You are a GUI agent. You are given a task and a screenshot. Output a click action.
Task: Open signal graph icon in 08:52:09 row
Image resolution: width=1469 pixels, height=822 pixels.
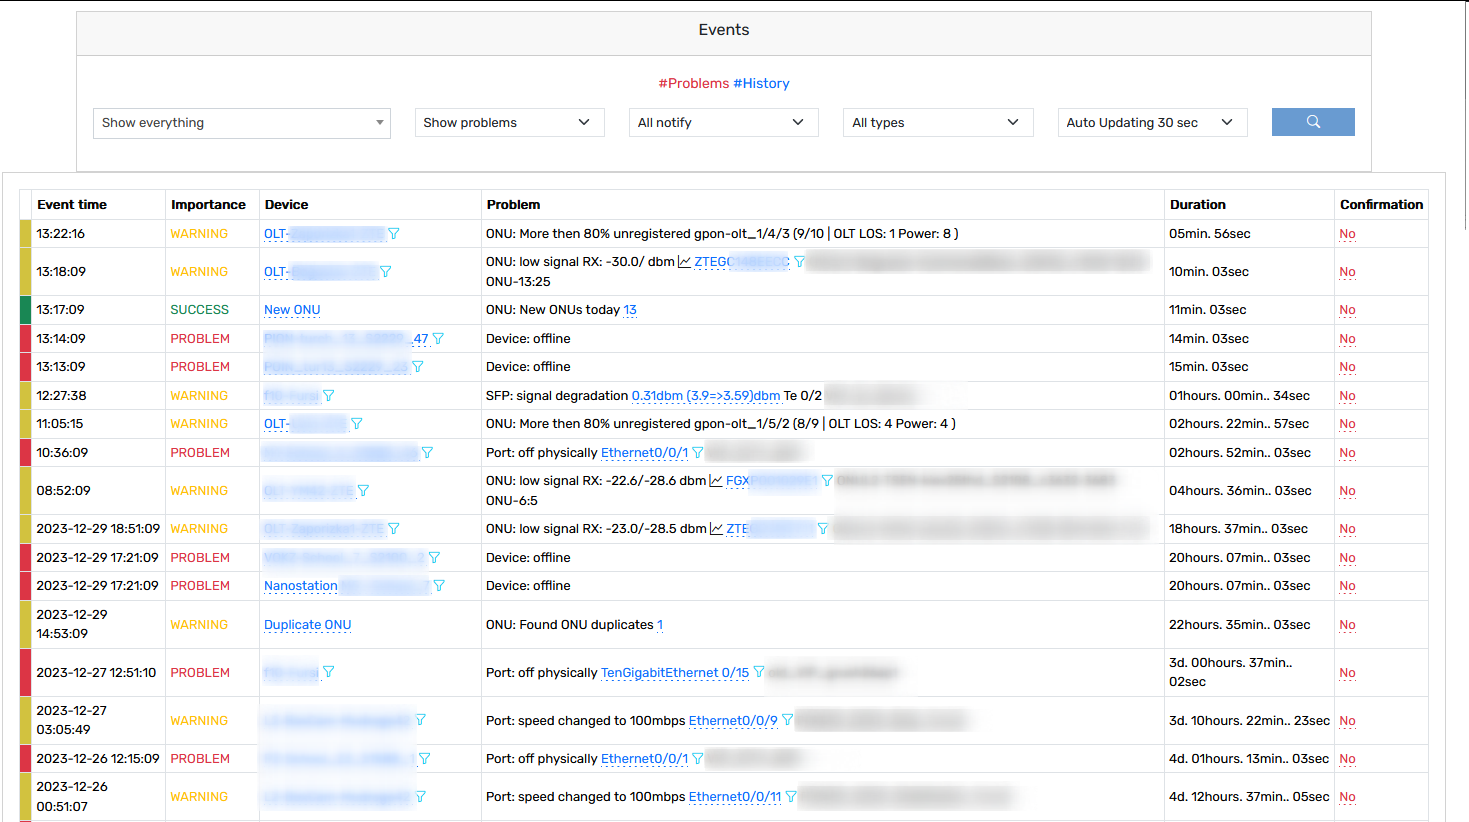pos(716,481)
